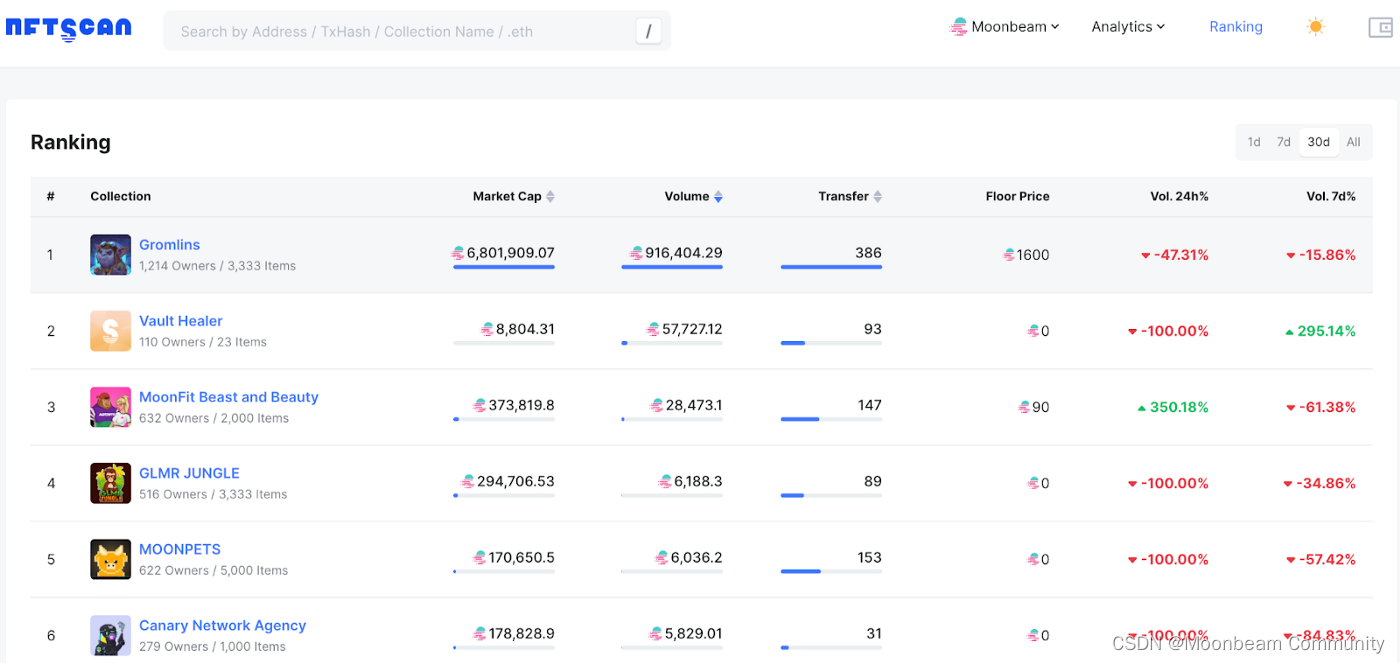This screenshot has width=1400, height=663.
Task: Click GLMR icon beside Vault Healer 8,804.31
Action: (487, 329)
